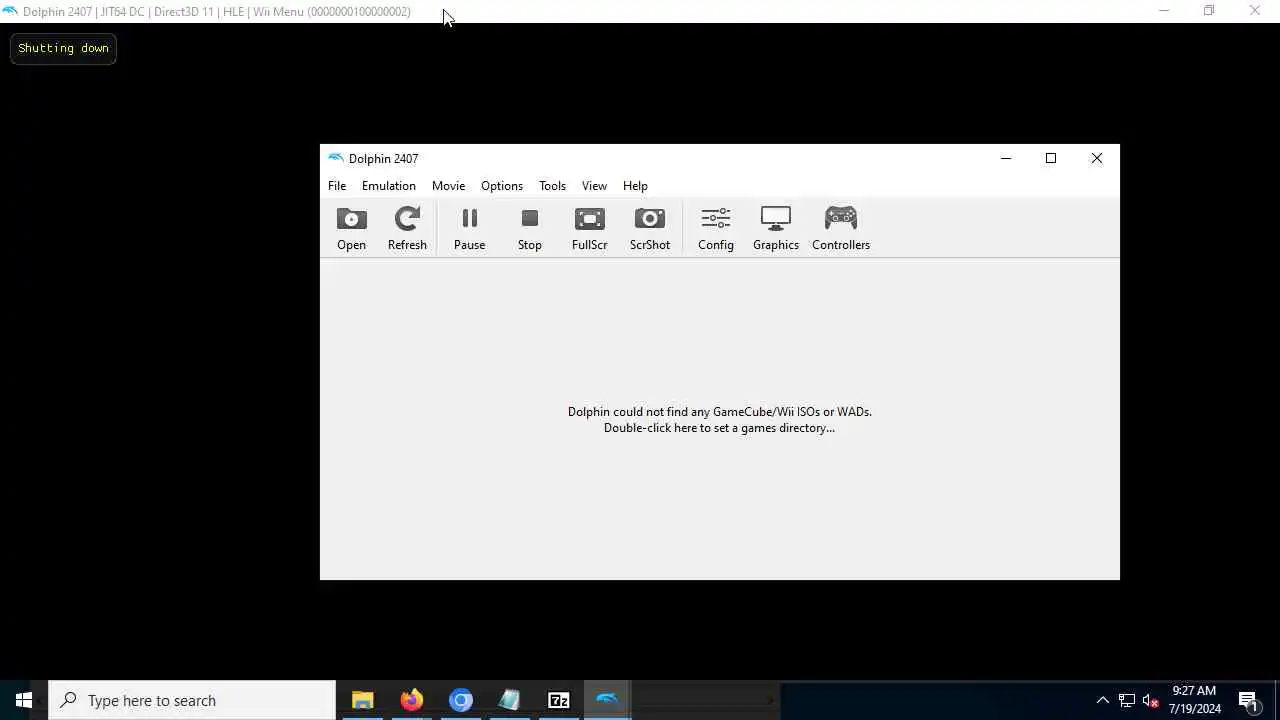1280x720 pixels.
Task: Refresh the game list
Action: click(x=407, y=229)
